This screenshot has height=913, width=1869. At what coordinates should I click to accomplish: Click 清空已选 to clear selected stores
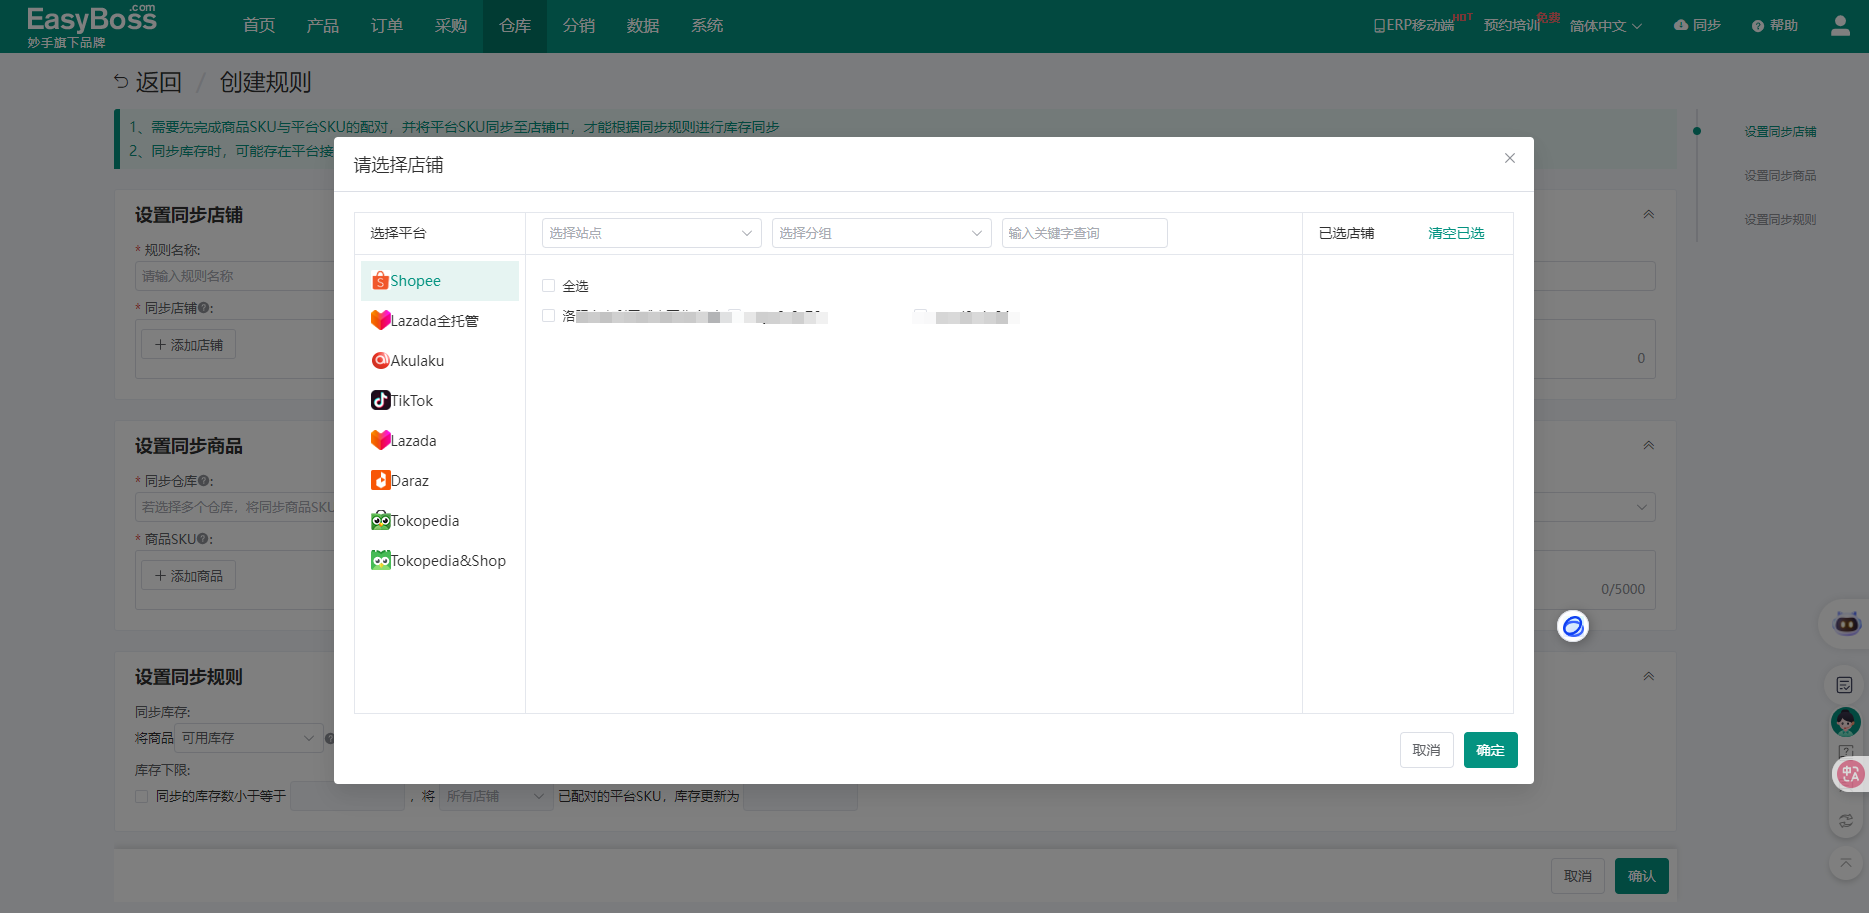(1456, 233)
